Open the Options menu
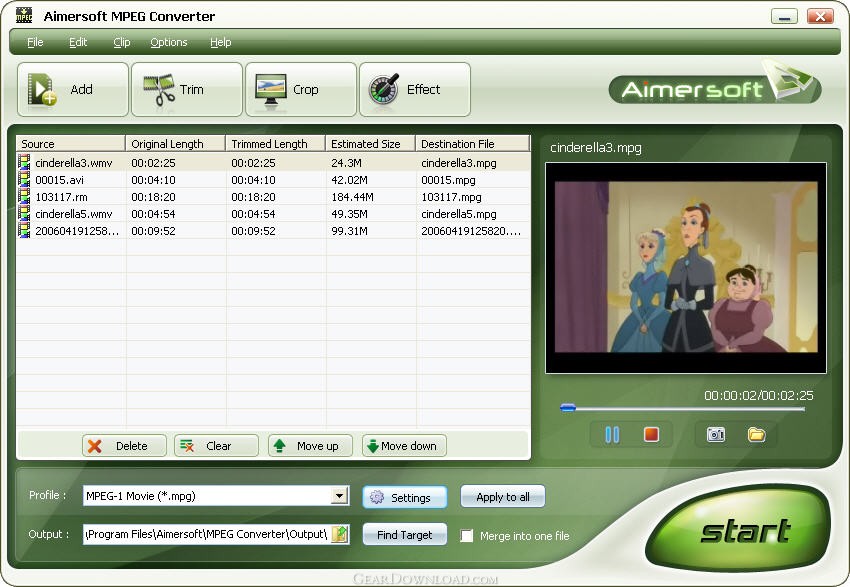The height and width of the screenshot is (587, 850). (x=169, y=42)
